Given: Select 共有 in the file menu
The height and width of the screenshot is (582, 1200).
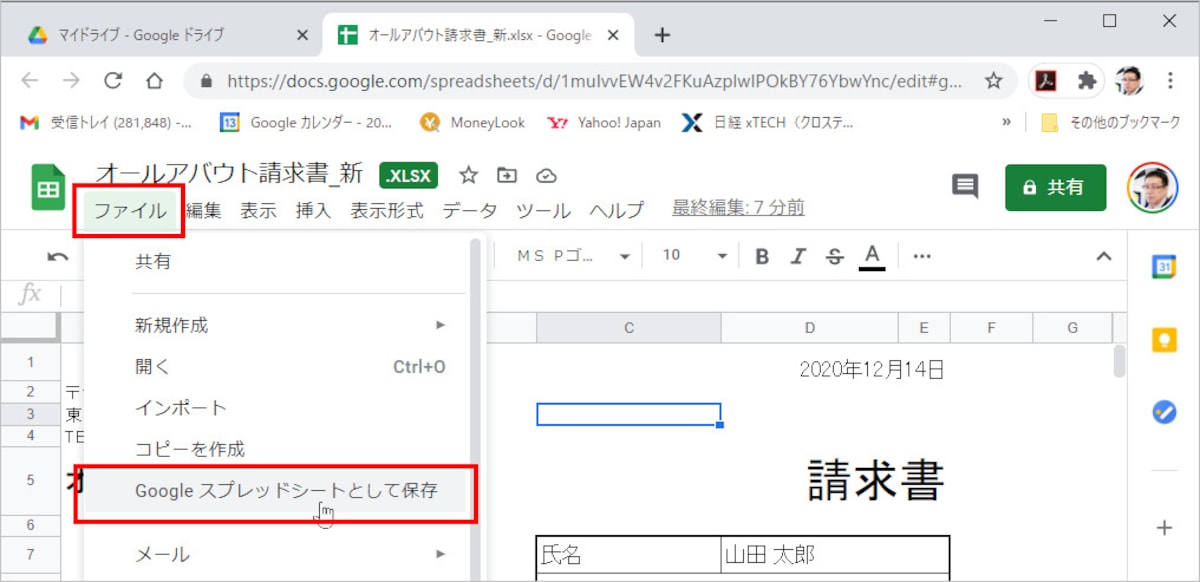Looking at the screenshot, I should (x=276, y=262).
